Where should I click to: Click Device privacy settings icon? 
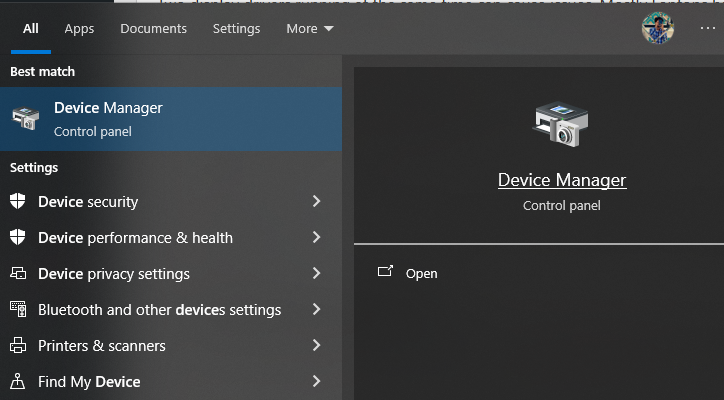18,273
